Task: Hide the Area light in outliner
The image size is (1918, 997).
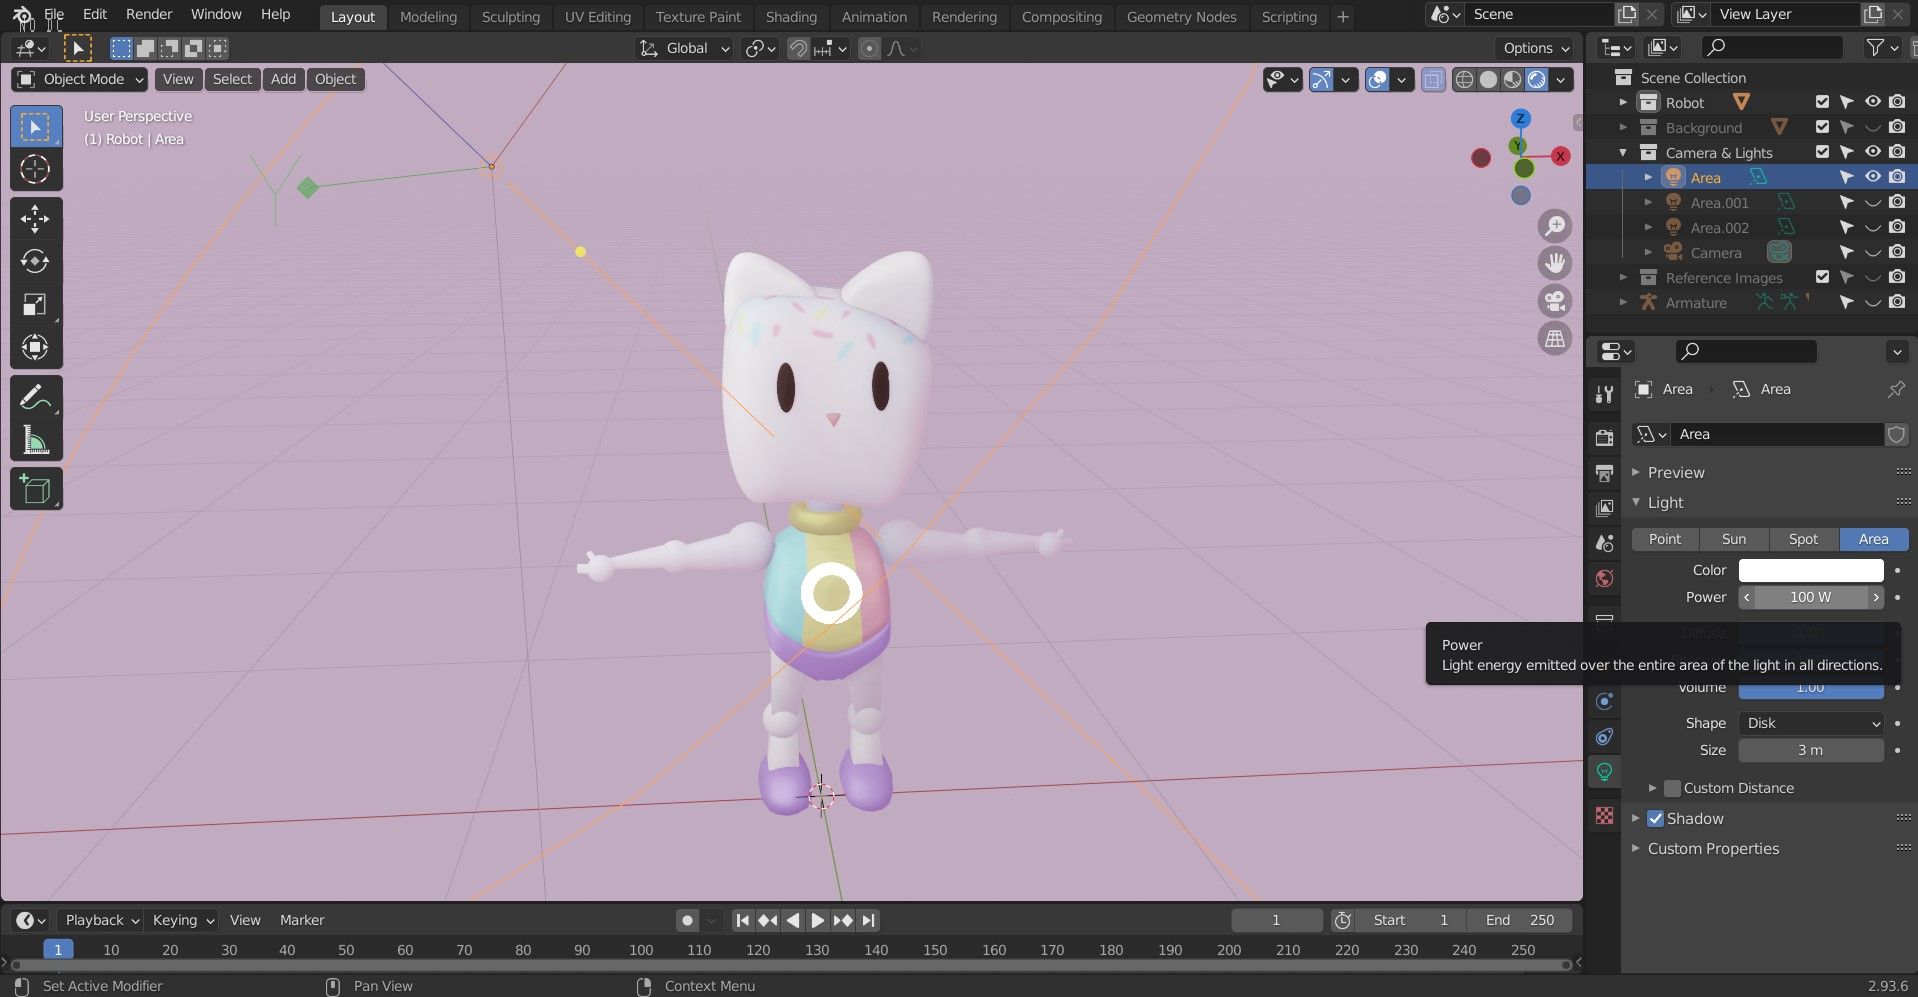Action: point(1872,177)
